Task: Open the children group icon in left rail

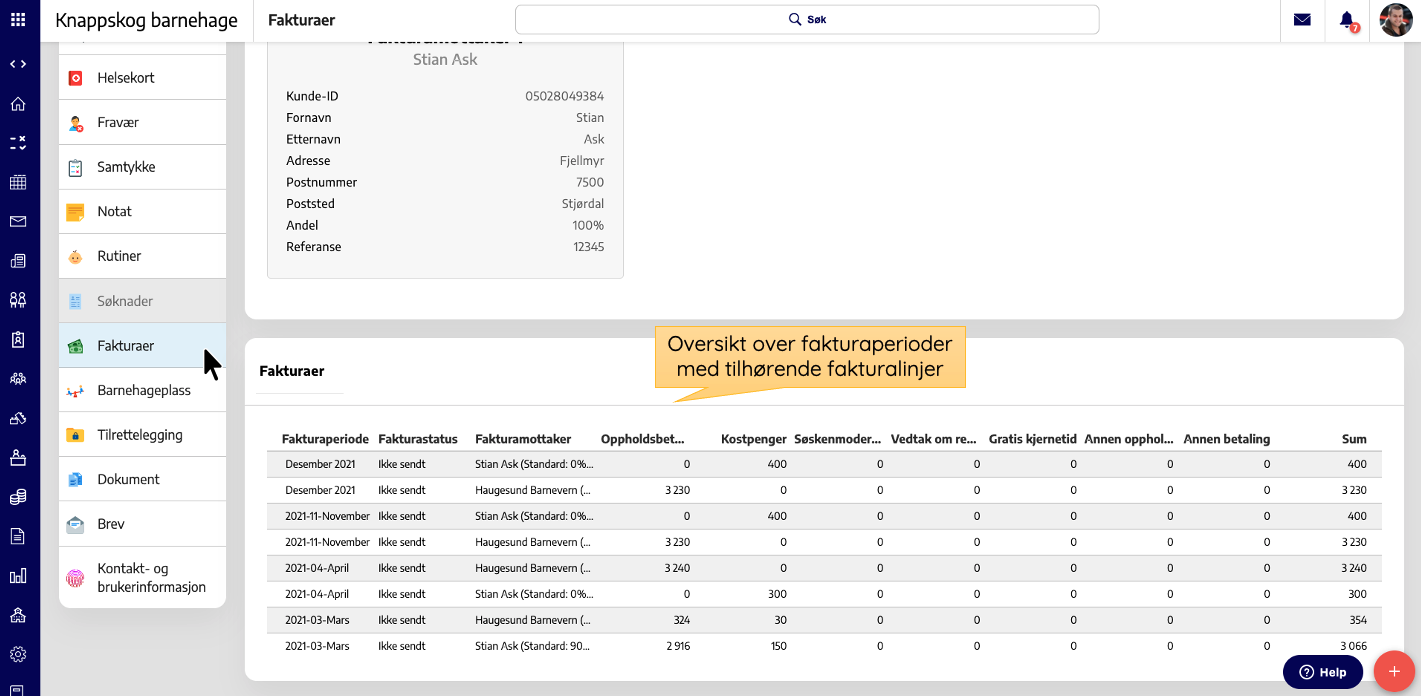Action: click(18, 300)
